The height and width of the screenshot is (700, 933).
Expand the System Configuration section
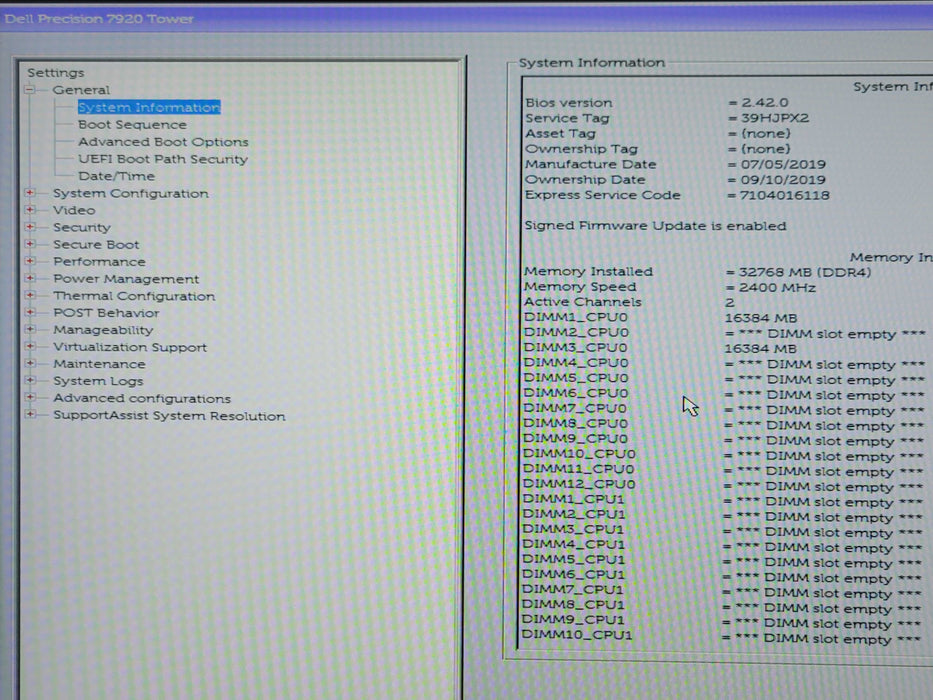(30, 194)
